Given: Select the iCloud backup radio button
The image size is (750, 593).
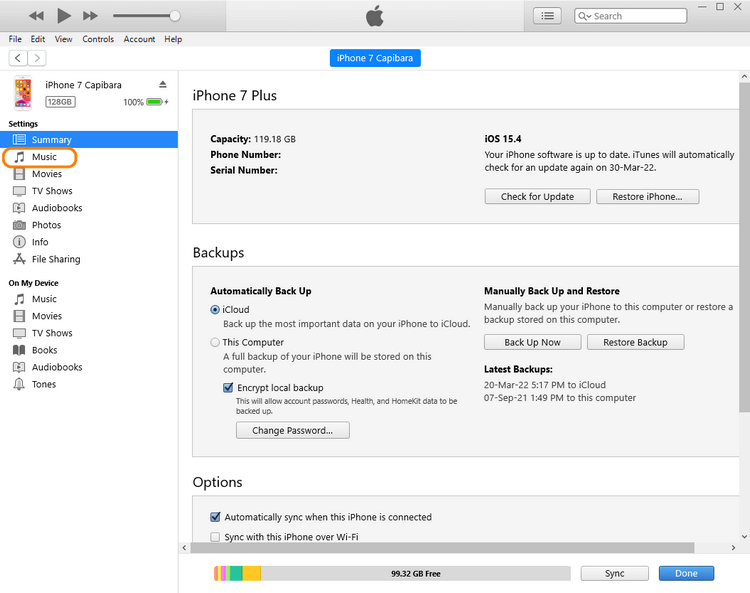Looking at the screenshot, I should click(215, 310).
